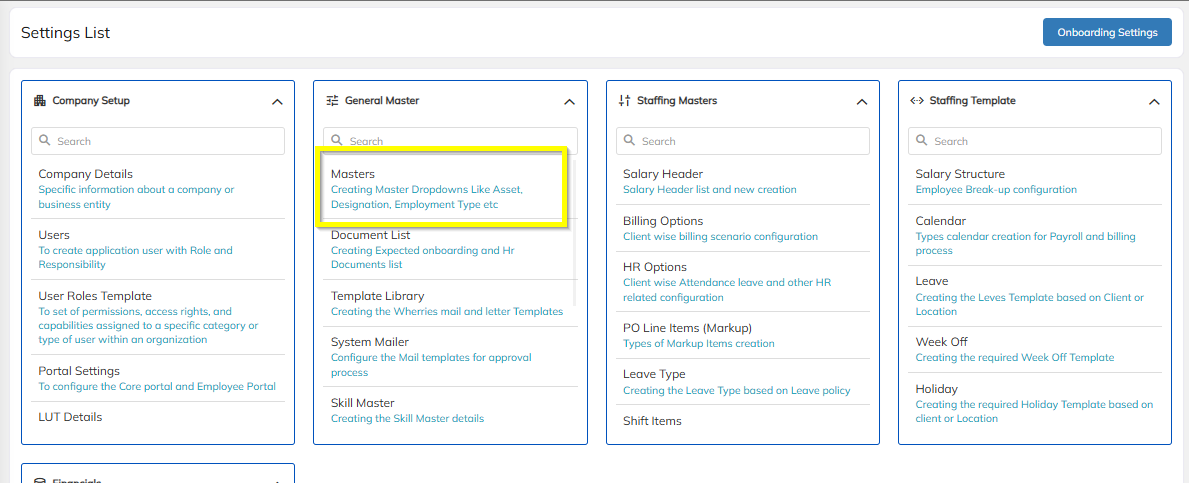1189x483 pixels.
Task: Click the Company Setup building icon
Action: point(39,100)
